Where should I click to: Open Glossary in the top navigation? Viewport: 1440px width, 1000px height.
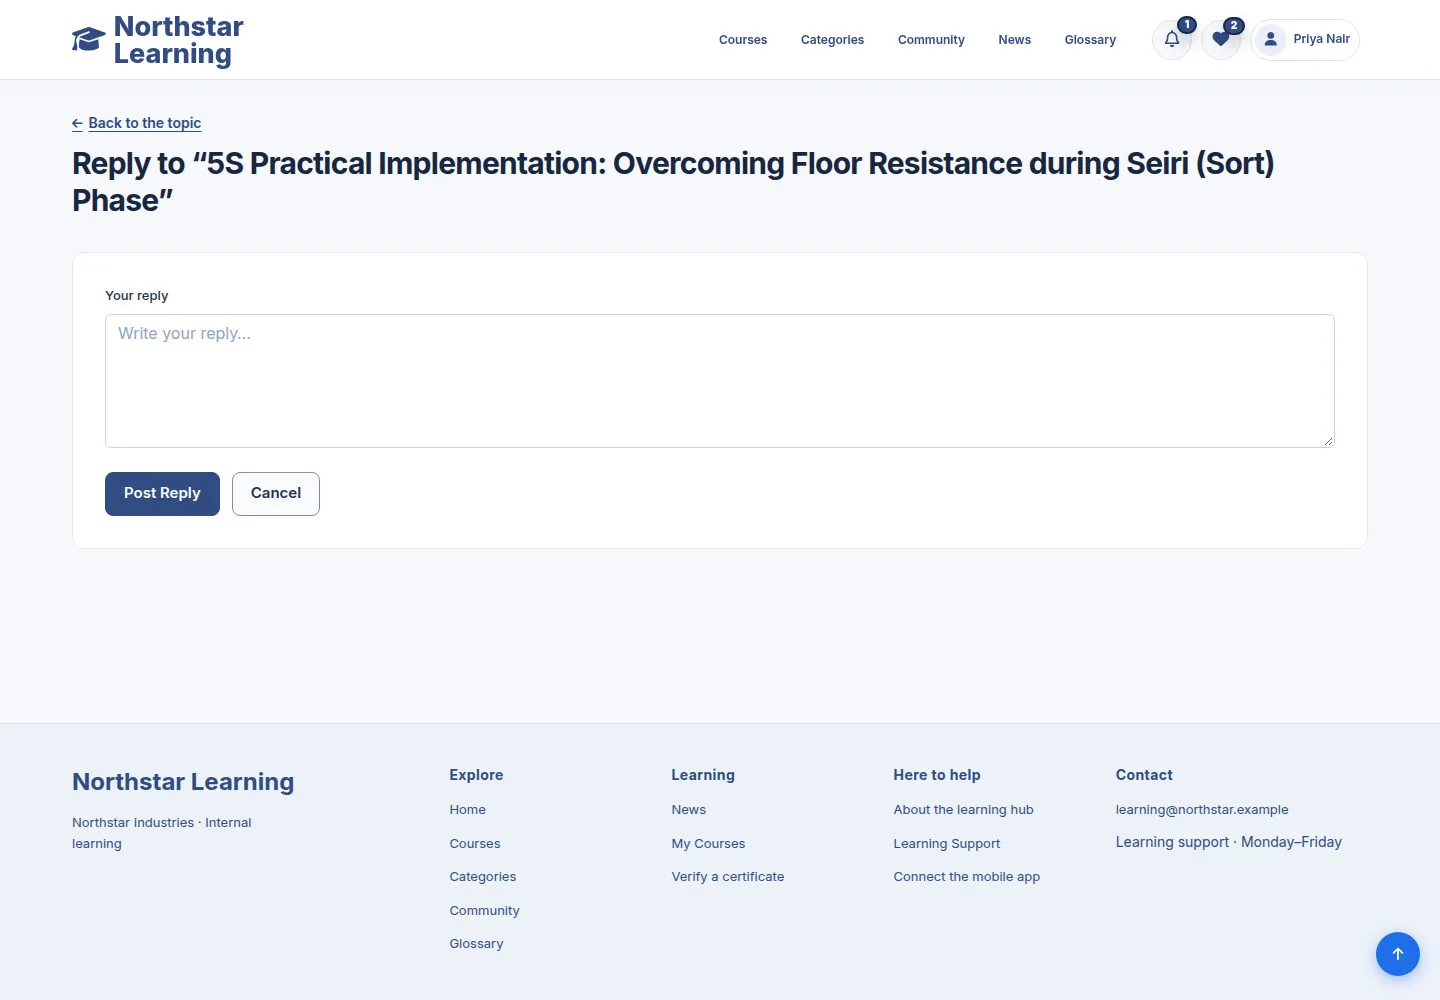[x=1090, y=40]
